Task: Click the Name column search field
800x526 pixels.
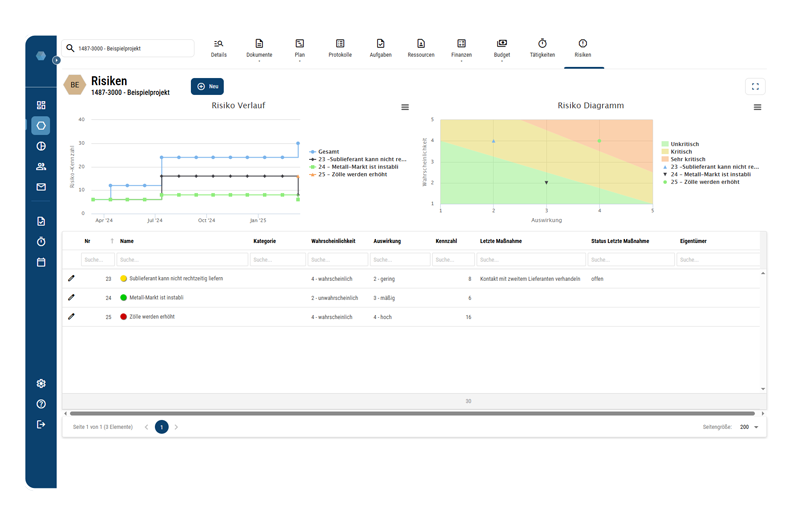Action: 182,260
